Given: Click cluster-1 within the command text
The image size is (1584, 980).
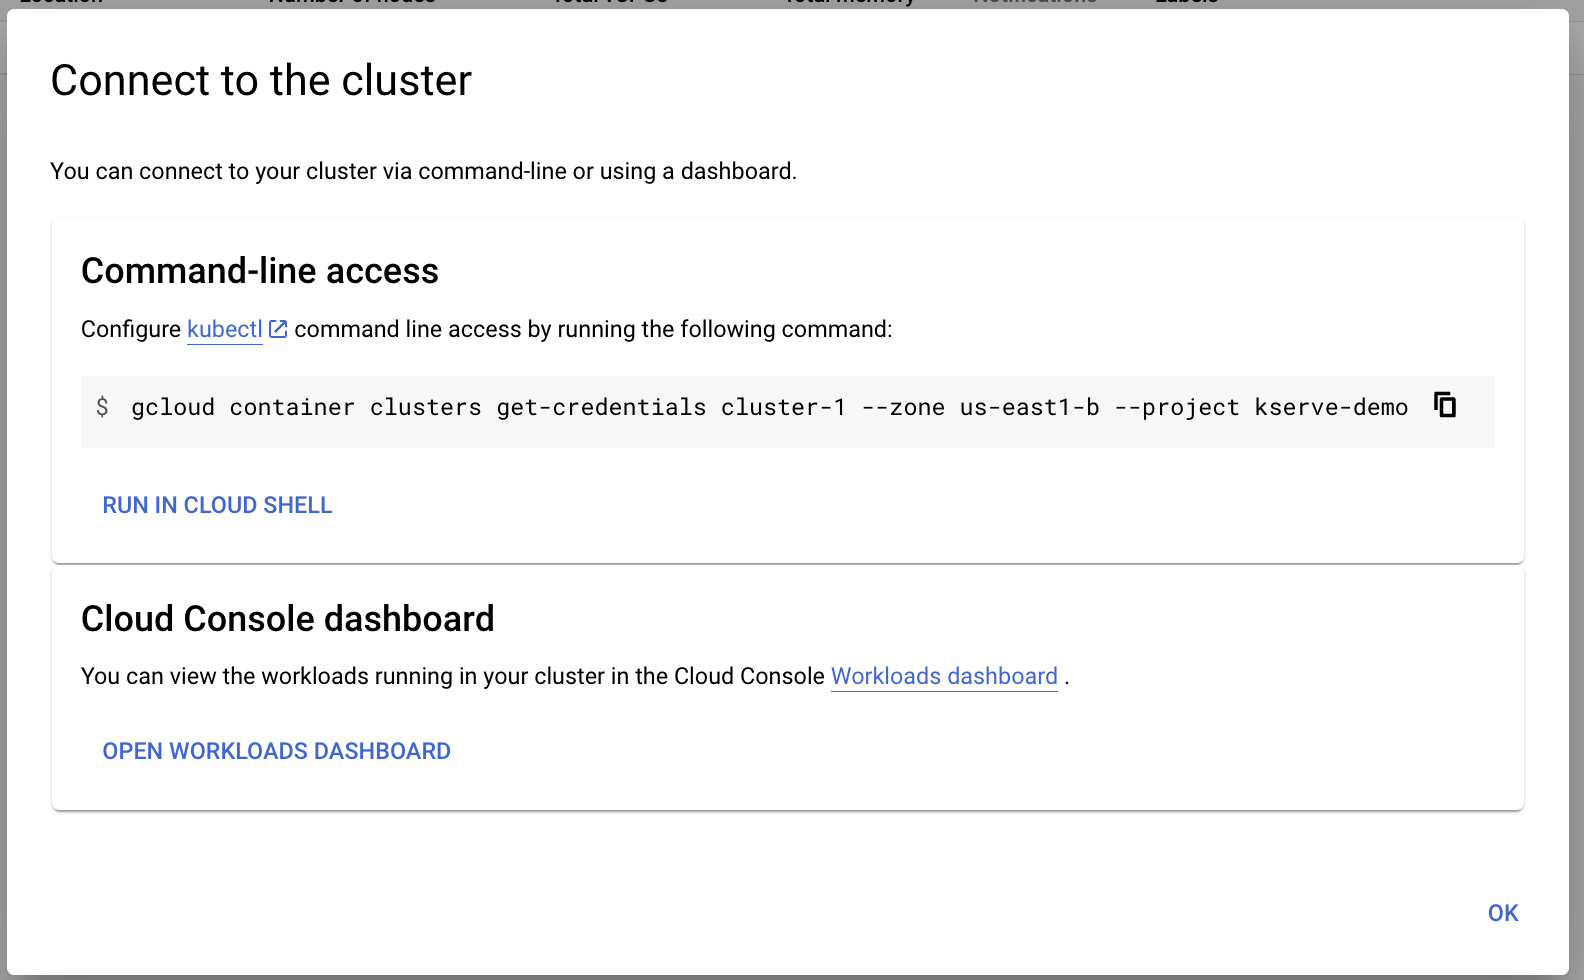Looking at the screenshot, I should point(783,407).
